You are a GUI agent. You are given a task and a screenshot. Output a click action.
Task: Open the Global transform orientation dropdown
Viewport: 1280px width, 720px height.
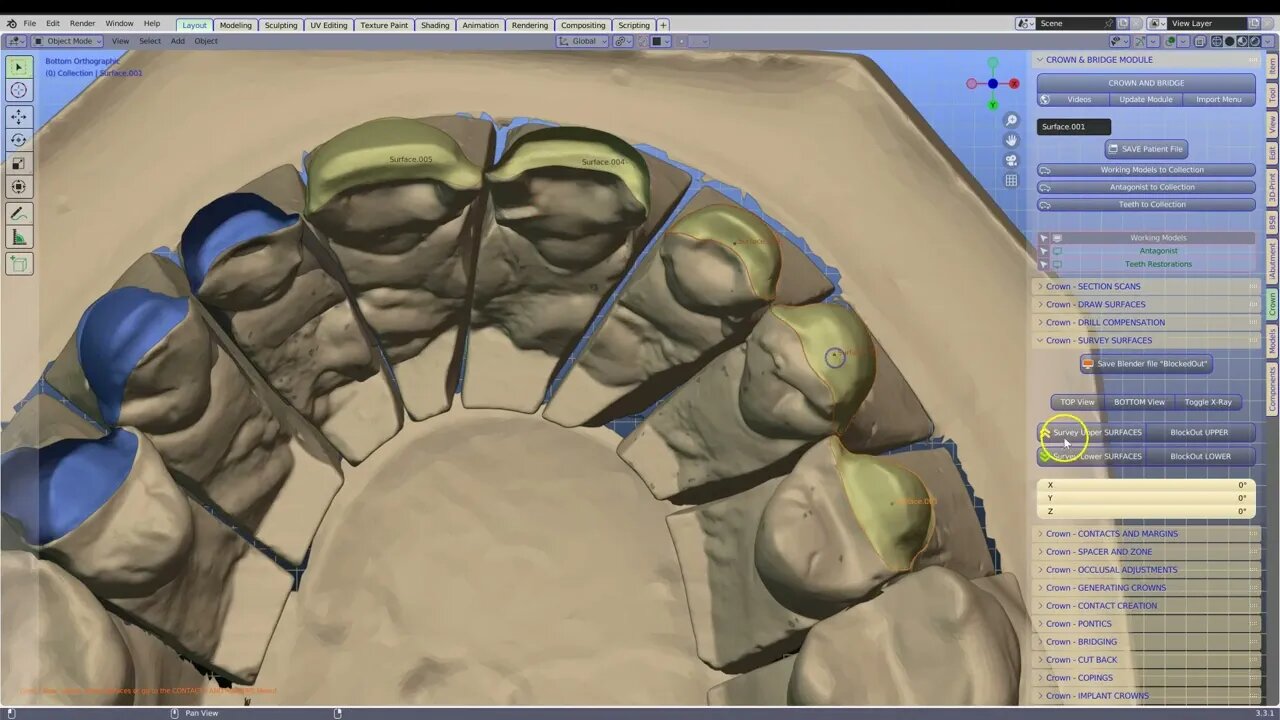582,41
